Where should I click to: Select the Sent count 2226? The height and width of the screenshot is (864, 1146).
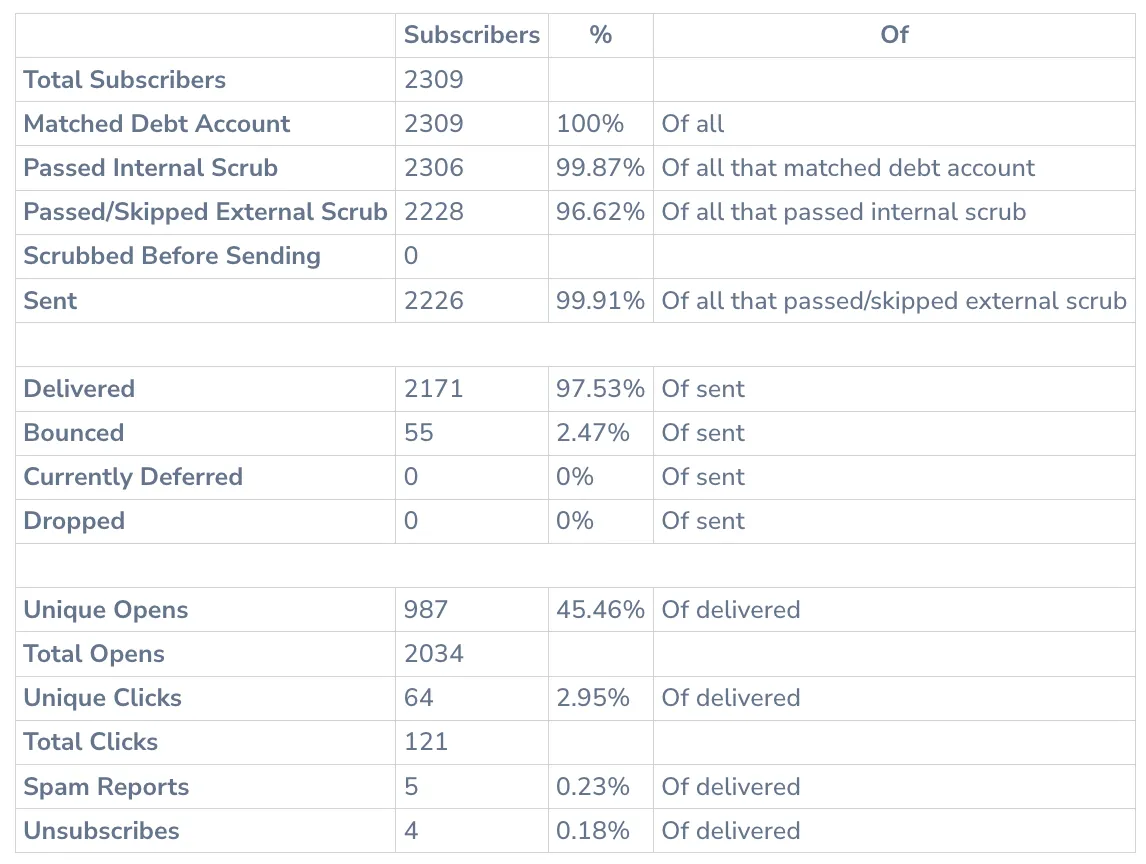coord(434,300)
